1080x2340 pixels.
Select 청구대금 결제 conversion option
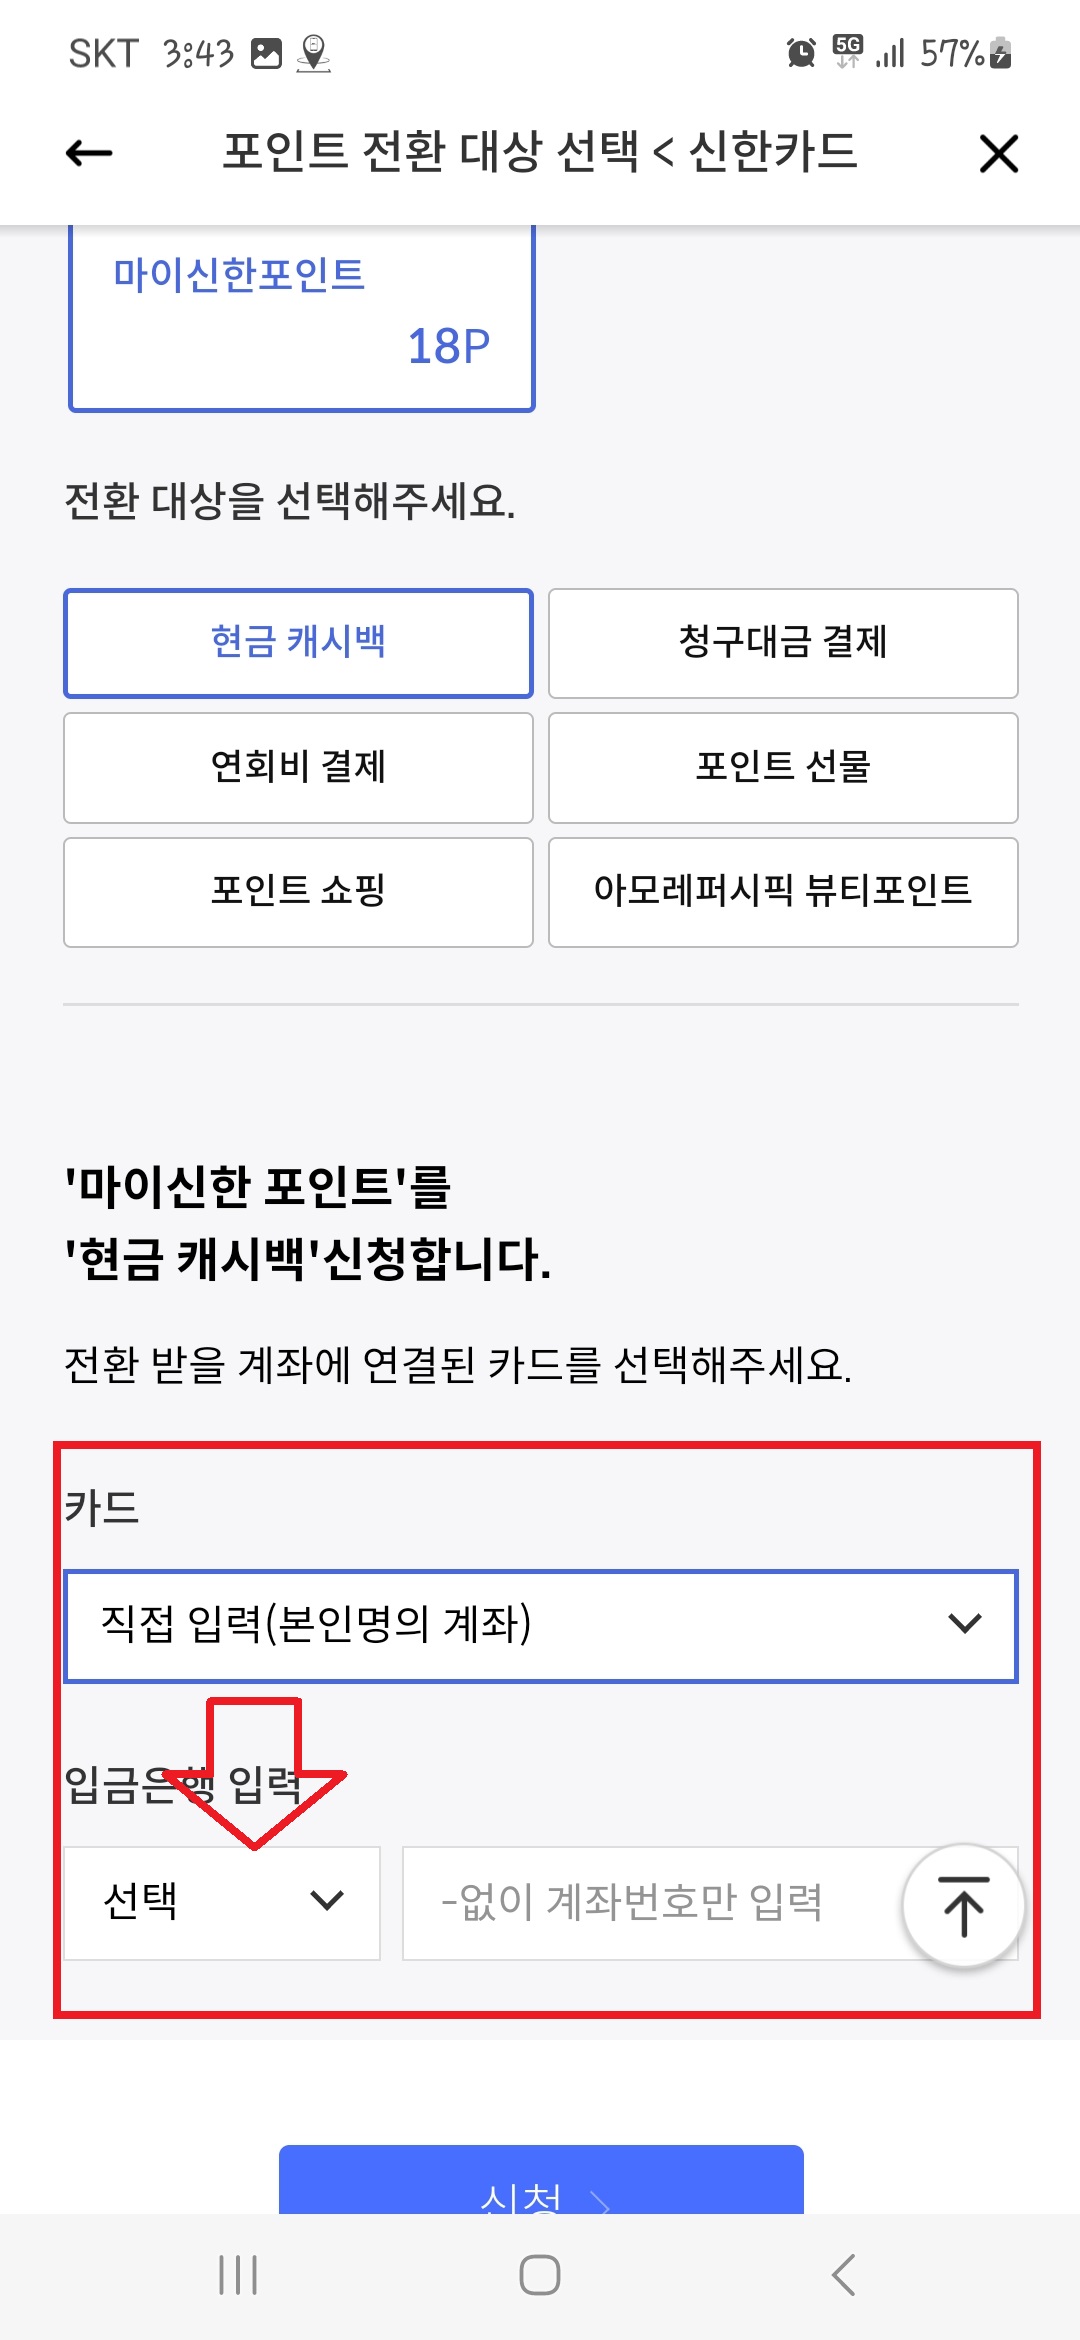point(782,643)
